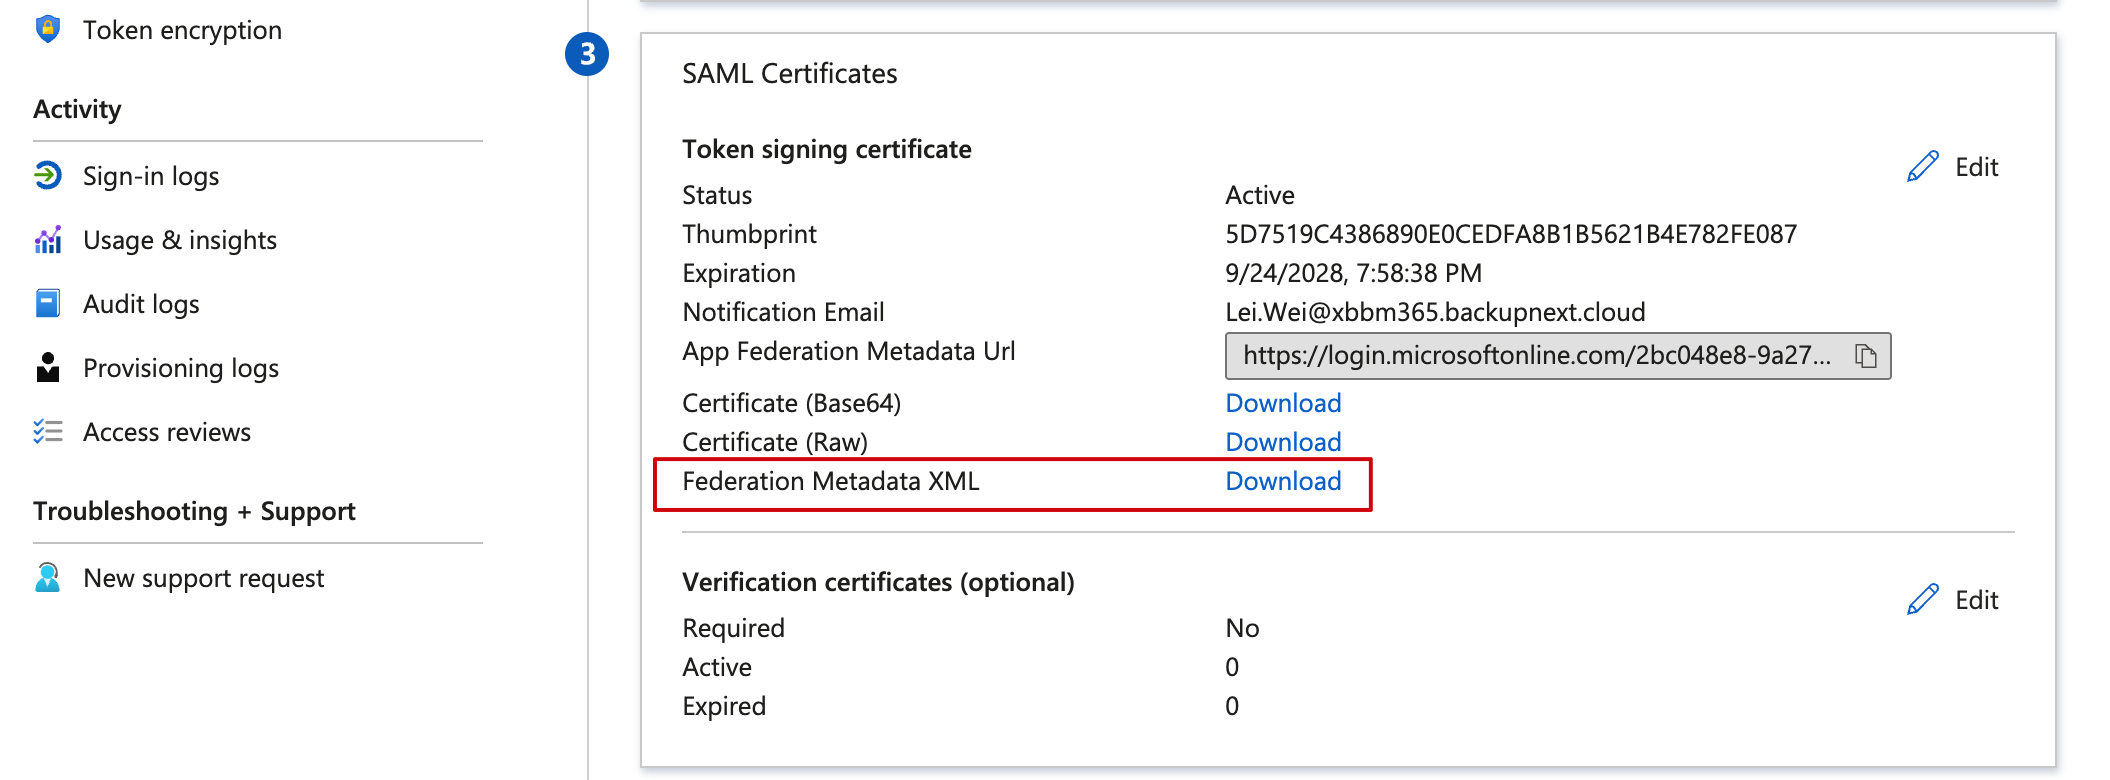Download the Federation Metadata XML
The width and height of the screenshot is (2110, 780).
point(1283,481)
